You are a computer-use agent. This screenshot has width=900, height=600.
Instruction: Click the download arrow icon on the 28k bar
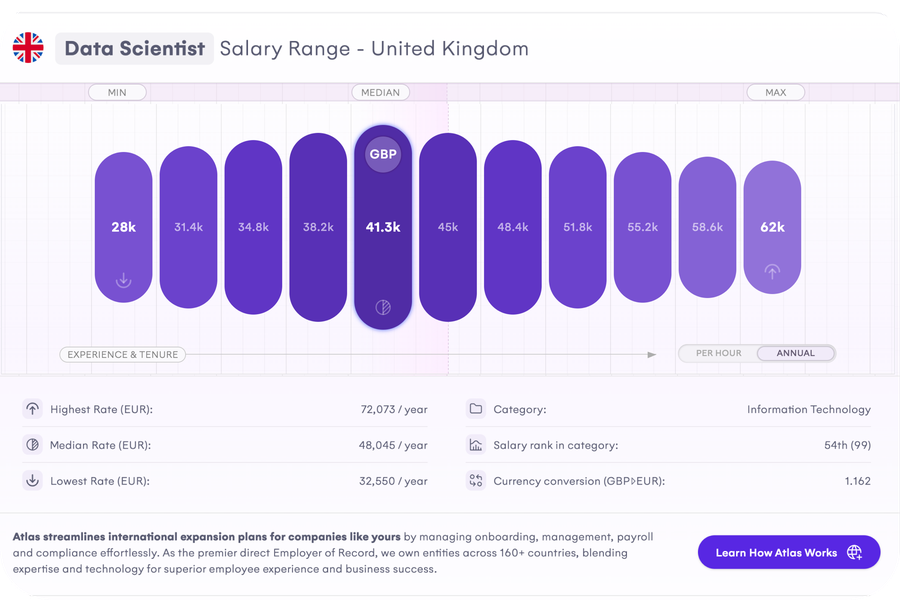pos(123,280)
